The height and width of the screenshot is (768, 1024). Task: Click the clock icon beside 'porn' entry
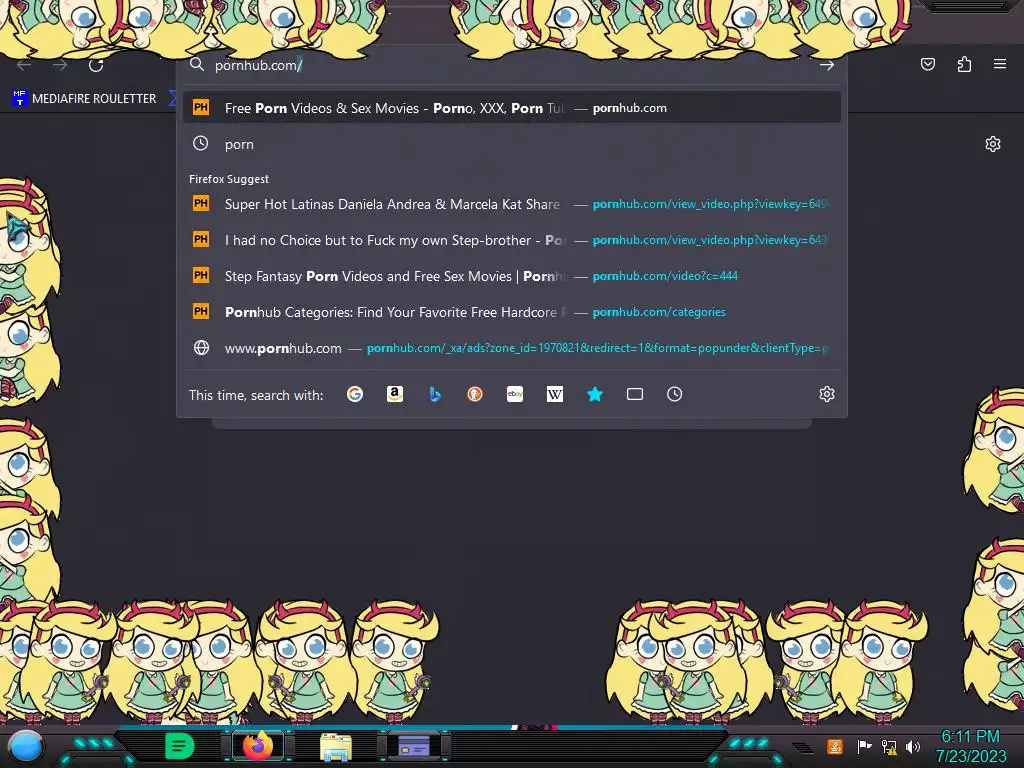(x=200, y=144)
